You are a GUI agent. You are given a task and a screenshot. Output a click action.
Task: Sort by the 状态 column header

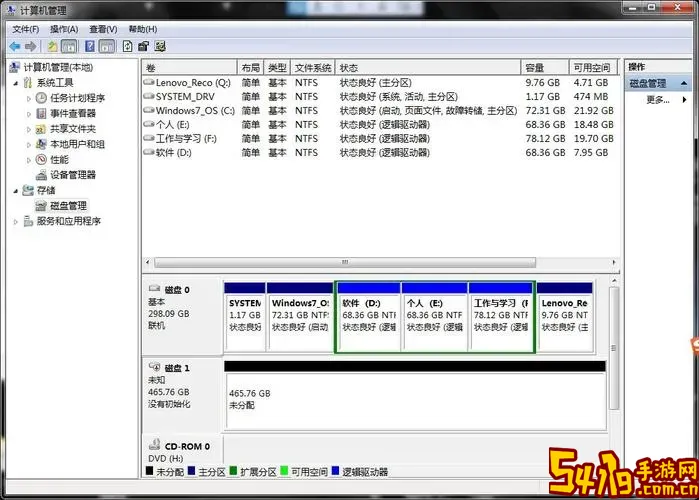tap(428, 68)
